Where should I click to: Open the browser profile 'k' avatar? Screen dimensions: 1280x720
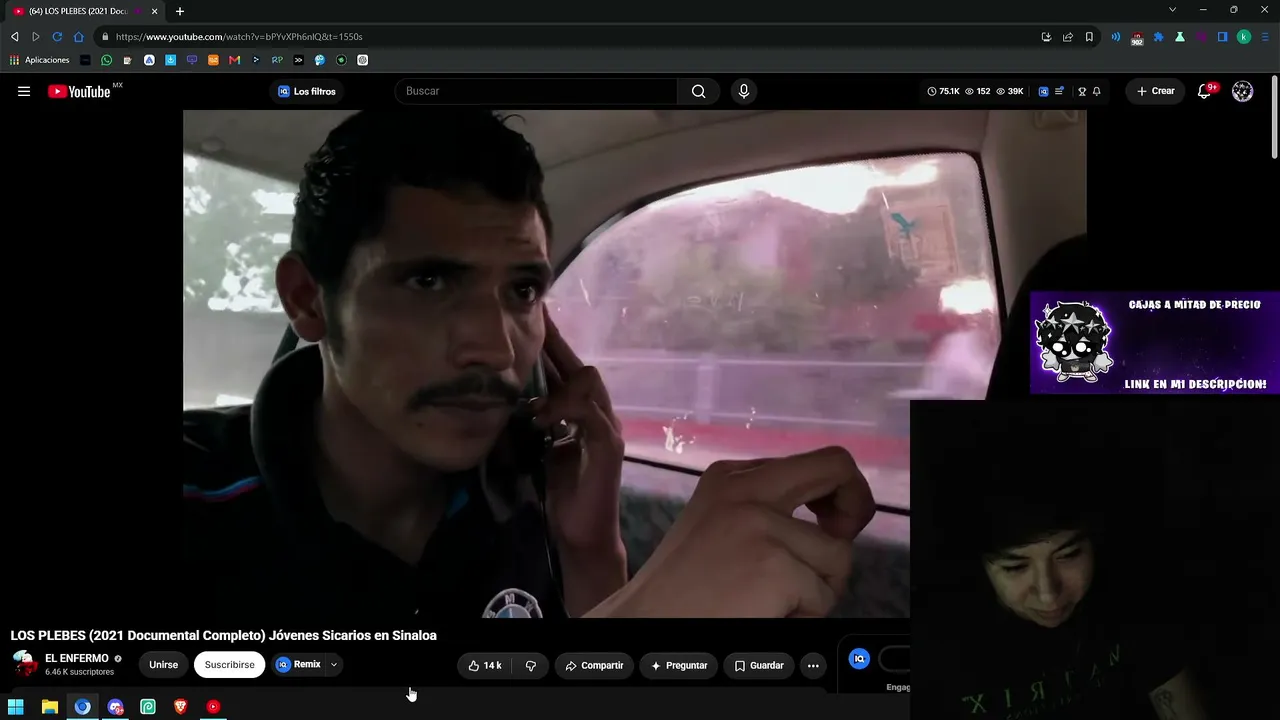click(x=1243, y=37)
